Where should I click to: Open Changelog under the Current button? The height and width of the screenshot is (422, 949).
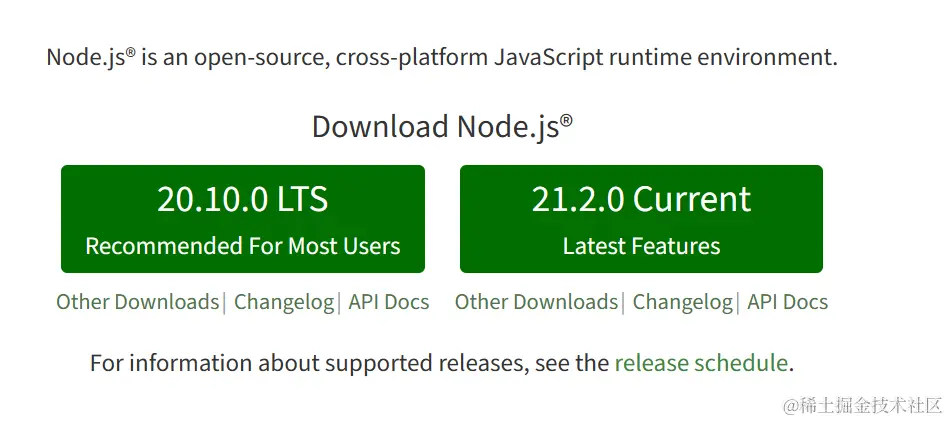coord(683,302)
